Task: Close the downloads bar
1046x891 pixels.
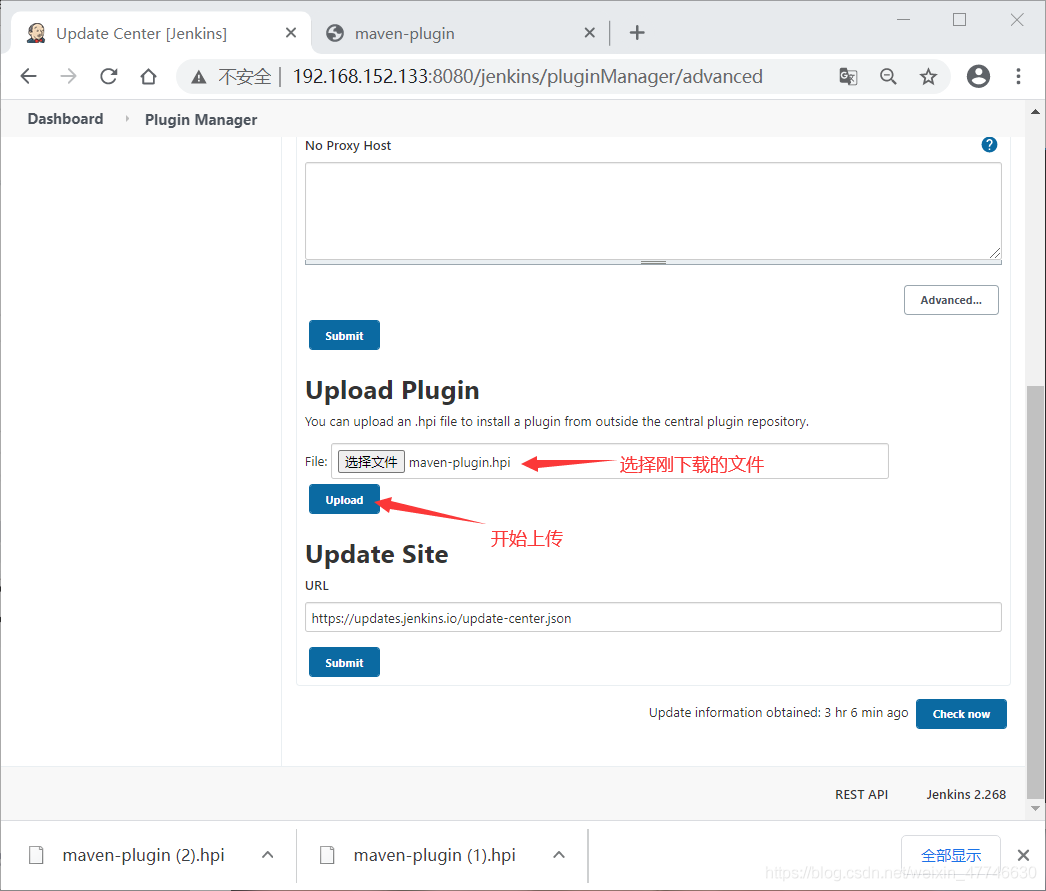Action: (1023, 855)
